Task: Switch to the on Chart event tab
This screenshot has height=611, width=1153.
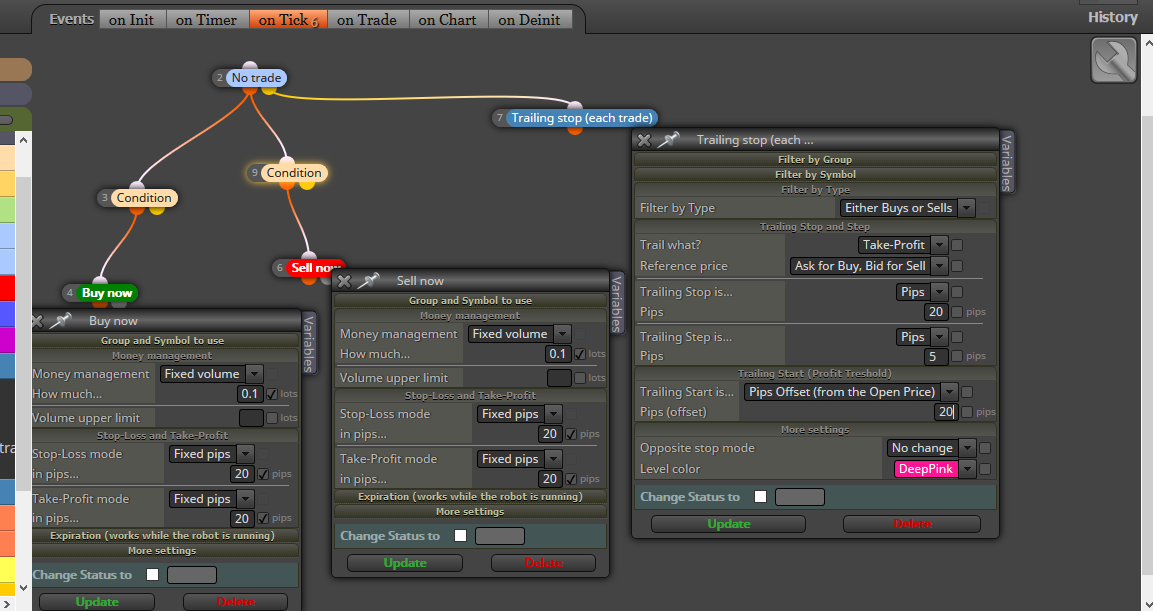Action: coord(448,20)
